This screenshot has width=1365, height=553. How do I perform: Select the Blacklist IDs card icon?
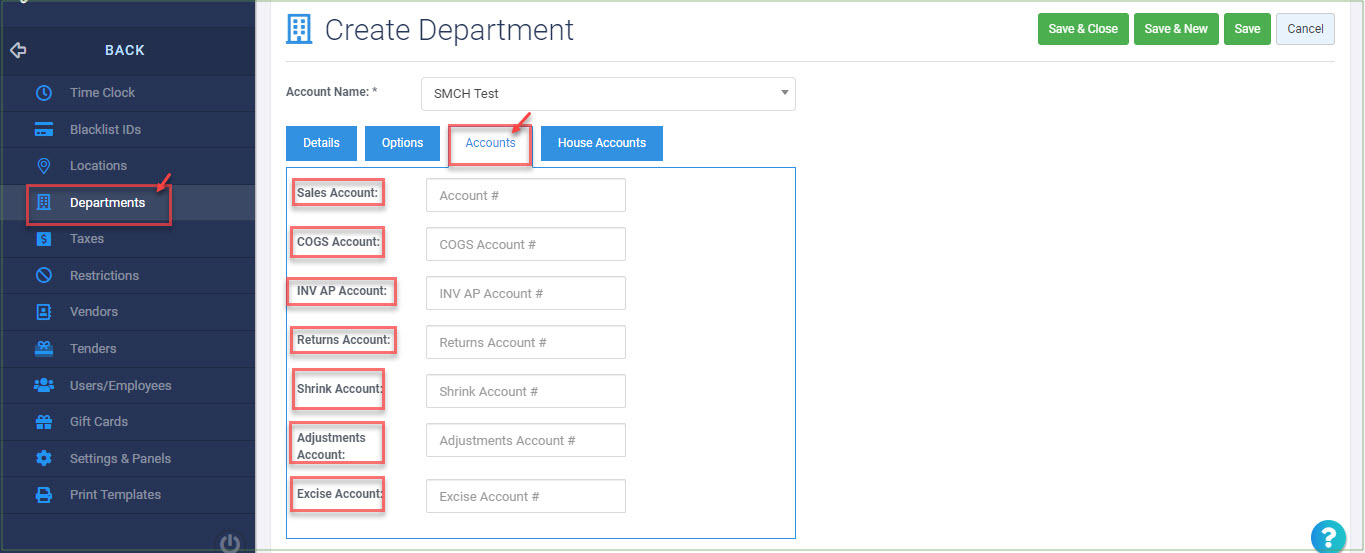pos(44,129)
